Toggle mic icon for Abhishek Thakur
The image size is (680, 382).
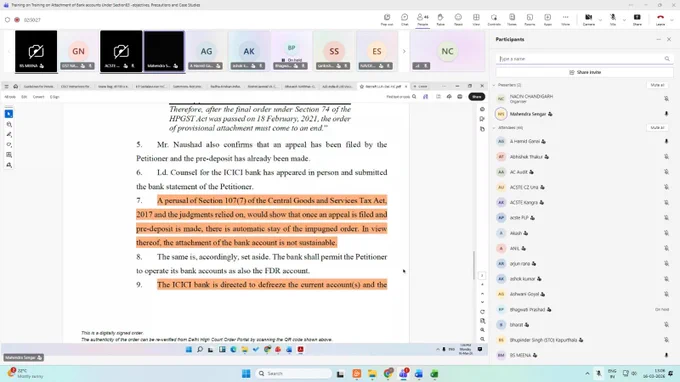coord(666,157)
